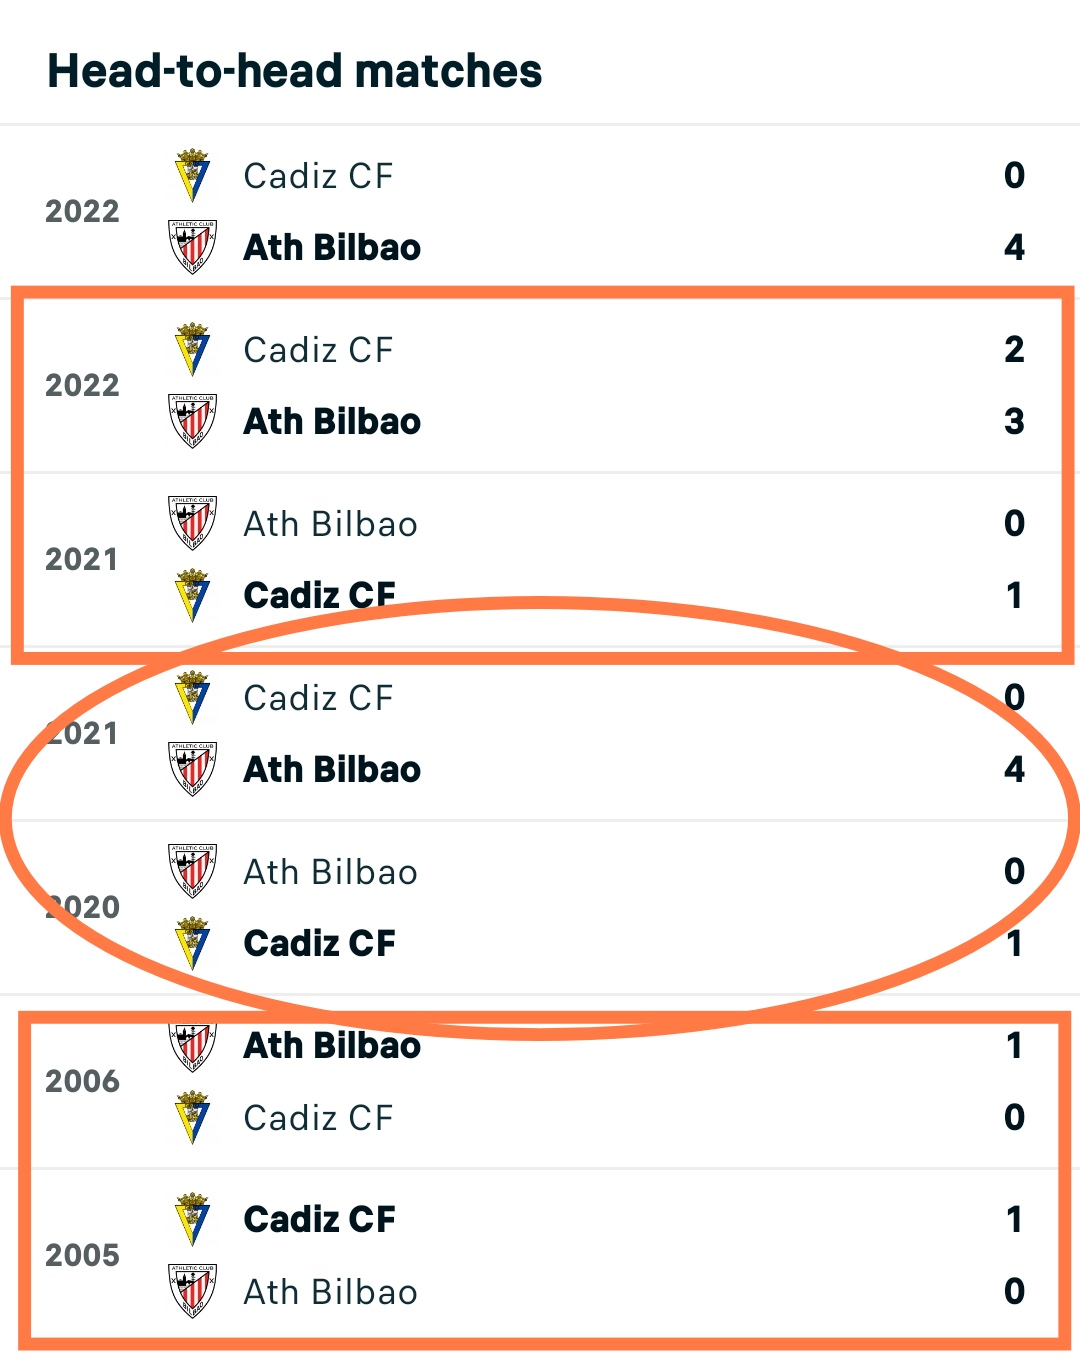
Task: Open Ath Bilbao team from the 2-3 match
Action: click(x=332, y=421)
